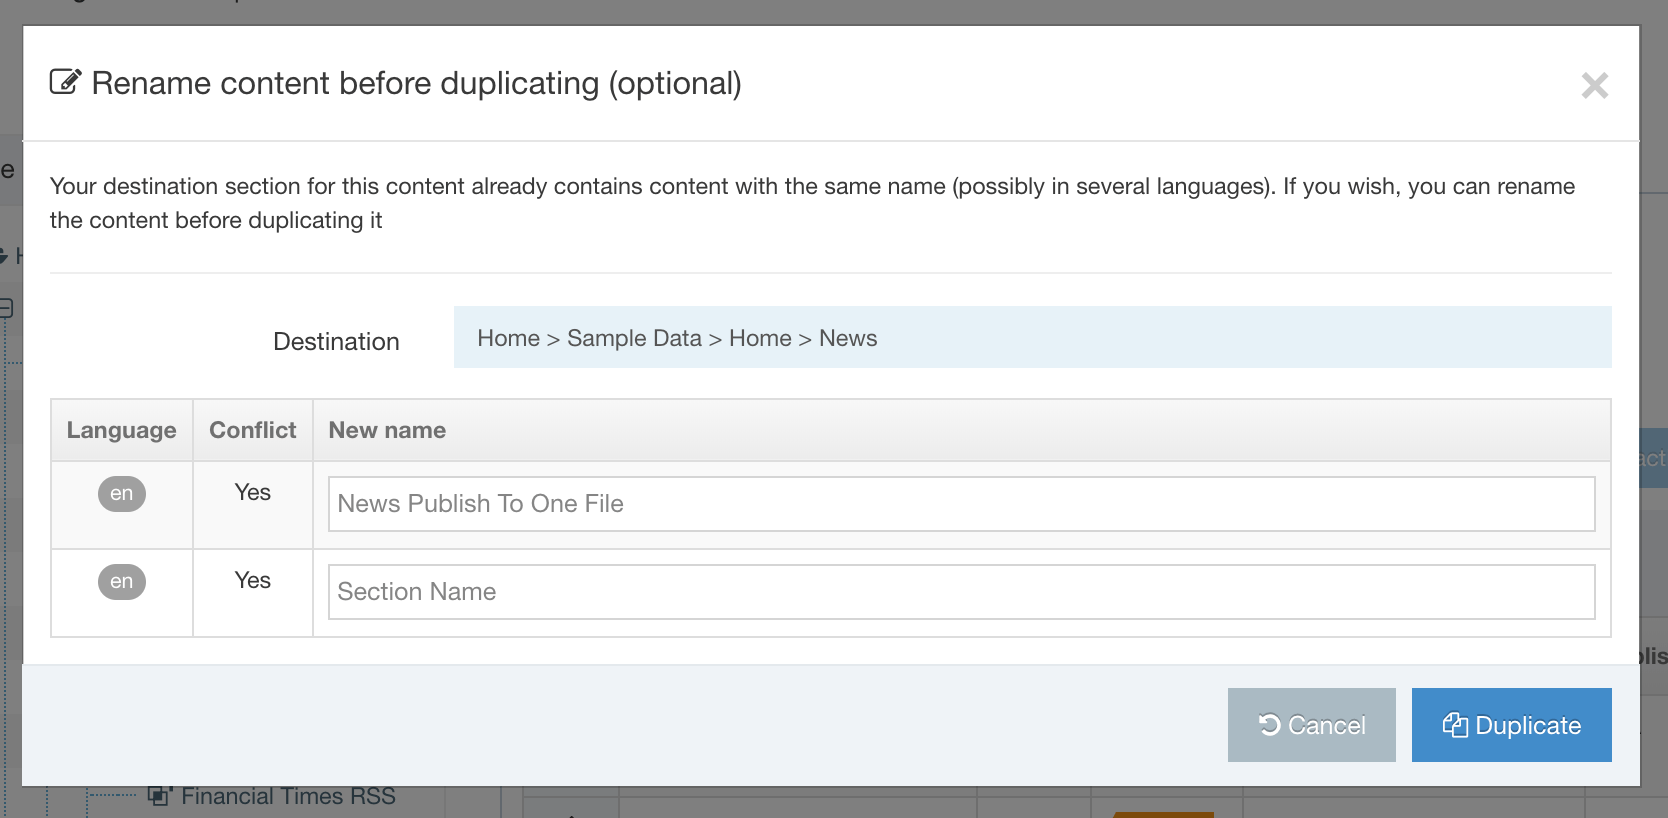Click the Duplicate button

1511,725
